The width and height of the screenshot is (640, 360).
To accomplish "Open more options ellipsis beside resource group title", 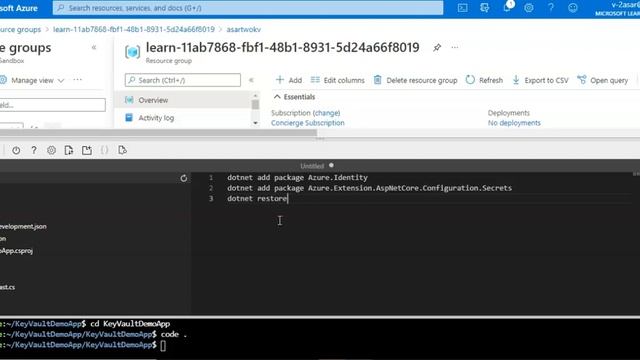I will click(x=455, y=48).
